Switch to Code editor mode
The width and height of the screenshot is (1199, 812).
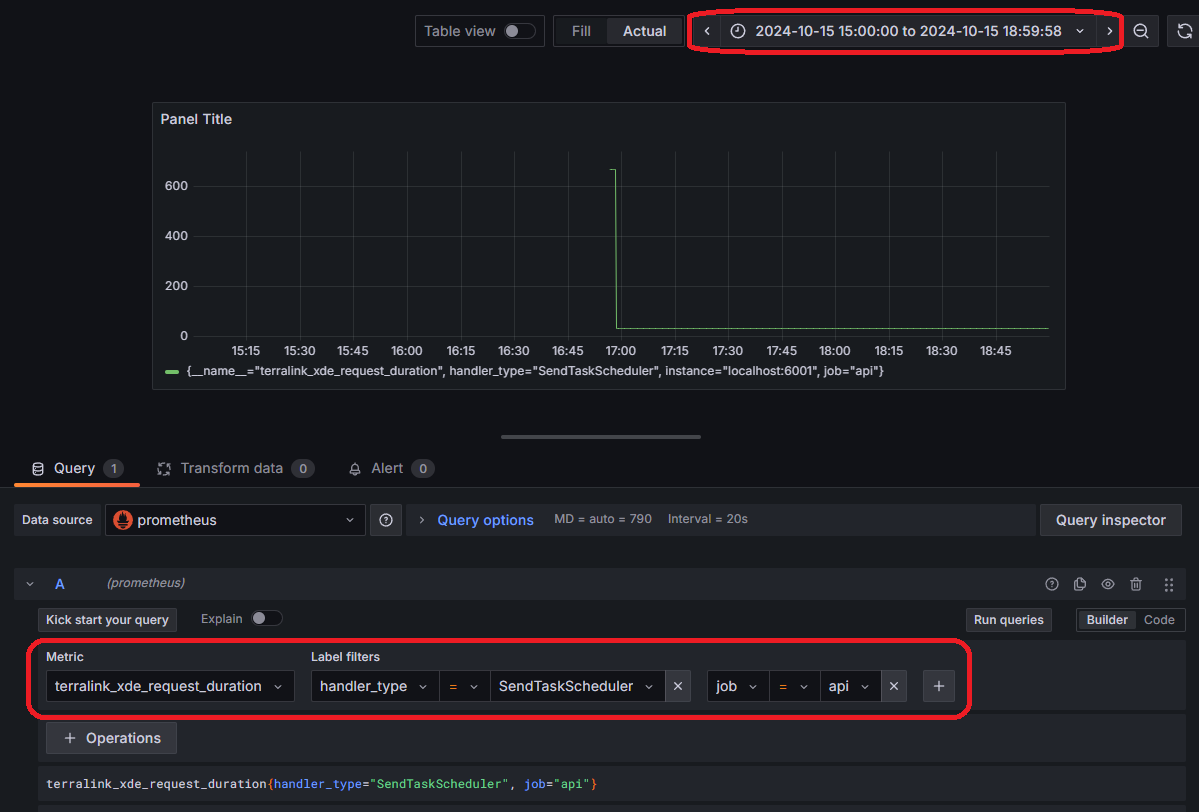tap(1158, 619)
